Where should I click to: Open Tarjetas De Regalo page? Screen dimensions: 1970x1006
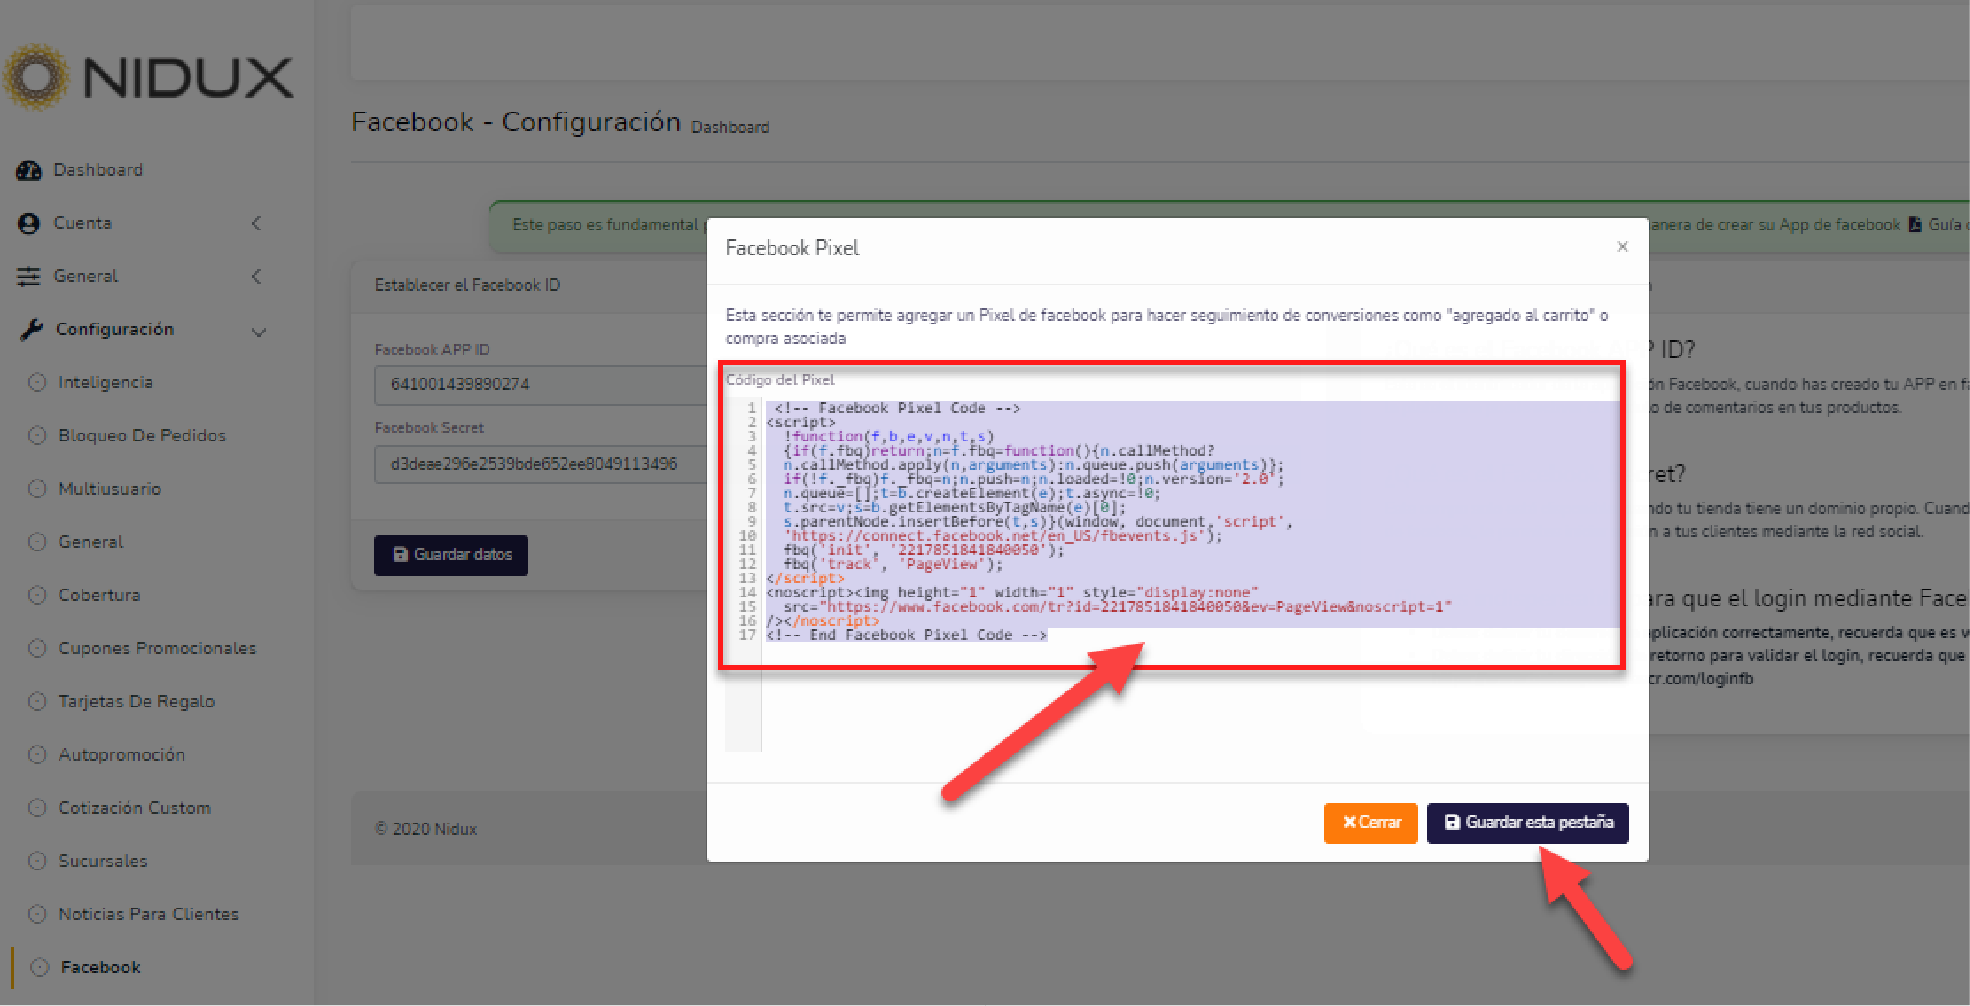(137, 701)
